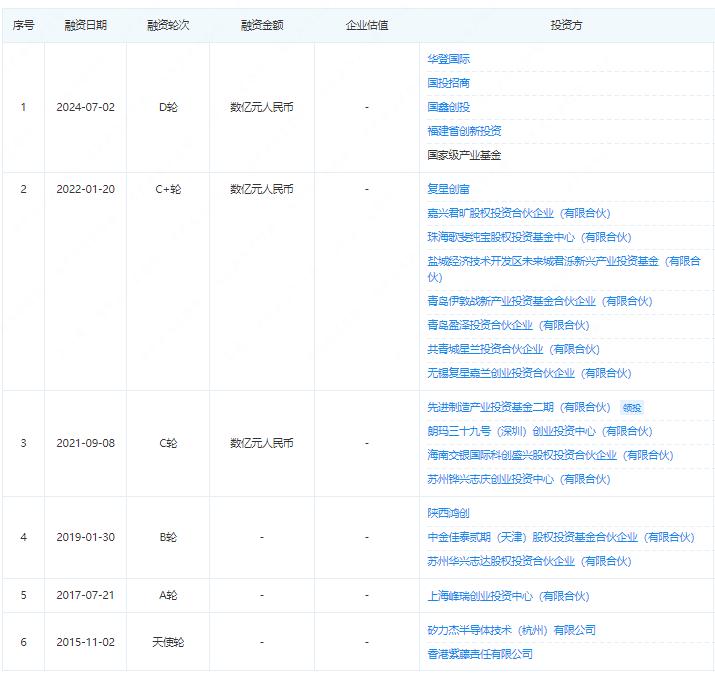Click the 融资日期 column header
The image size is (715, 678).
85,25
